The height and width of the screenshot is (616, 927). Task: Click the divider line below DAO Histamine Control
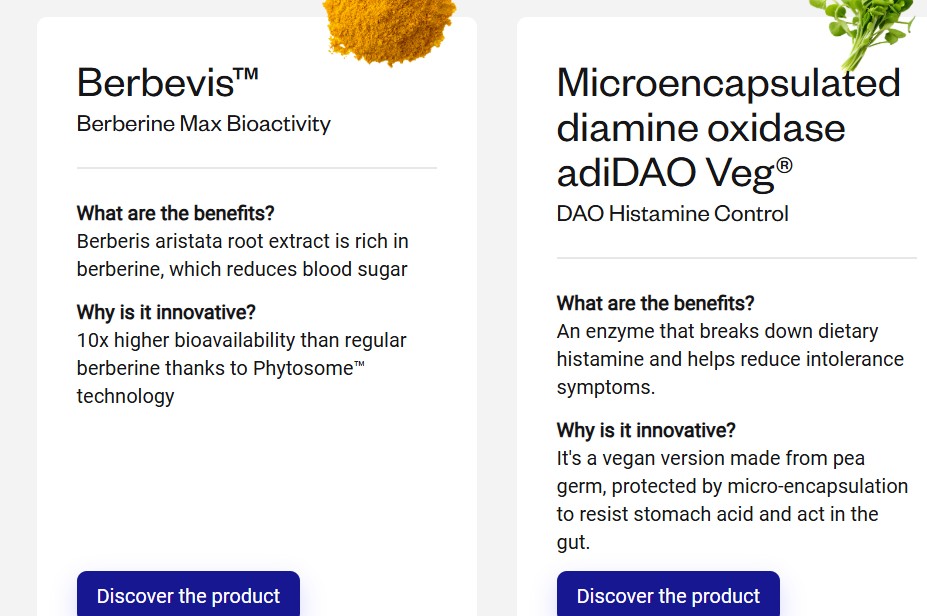click(737, 258)
